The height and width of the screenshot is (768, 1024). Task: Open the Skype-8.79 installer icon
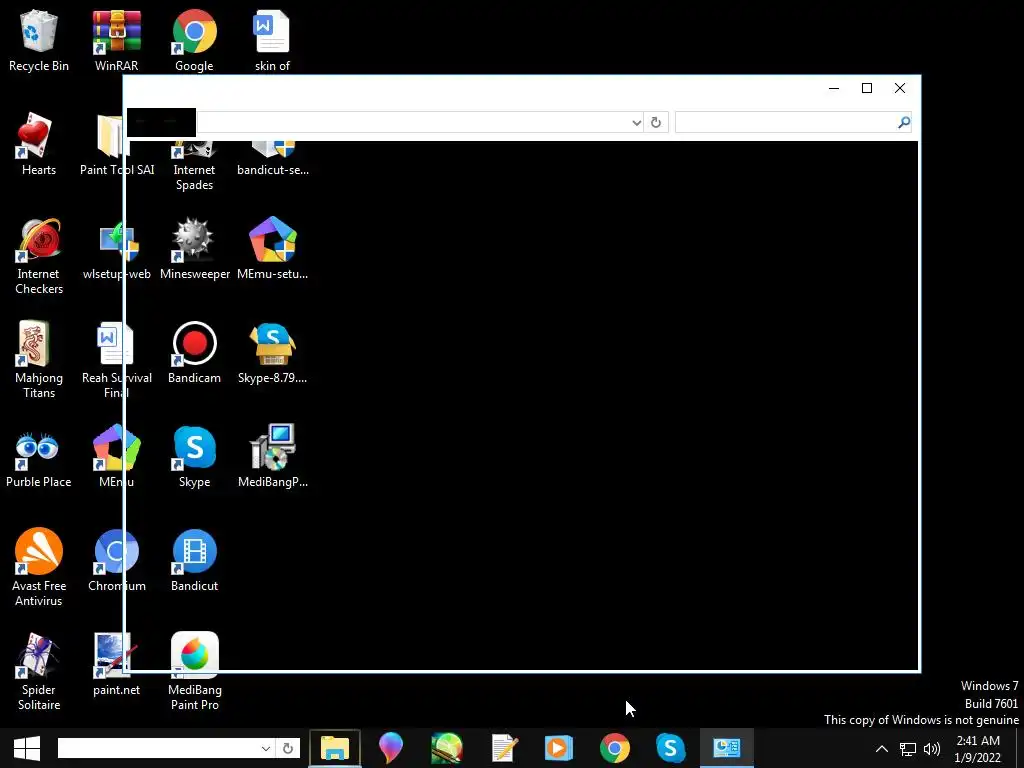coord(272,352)
